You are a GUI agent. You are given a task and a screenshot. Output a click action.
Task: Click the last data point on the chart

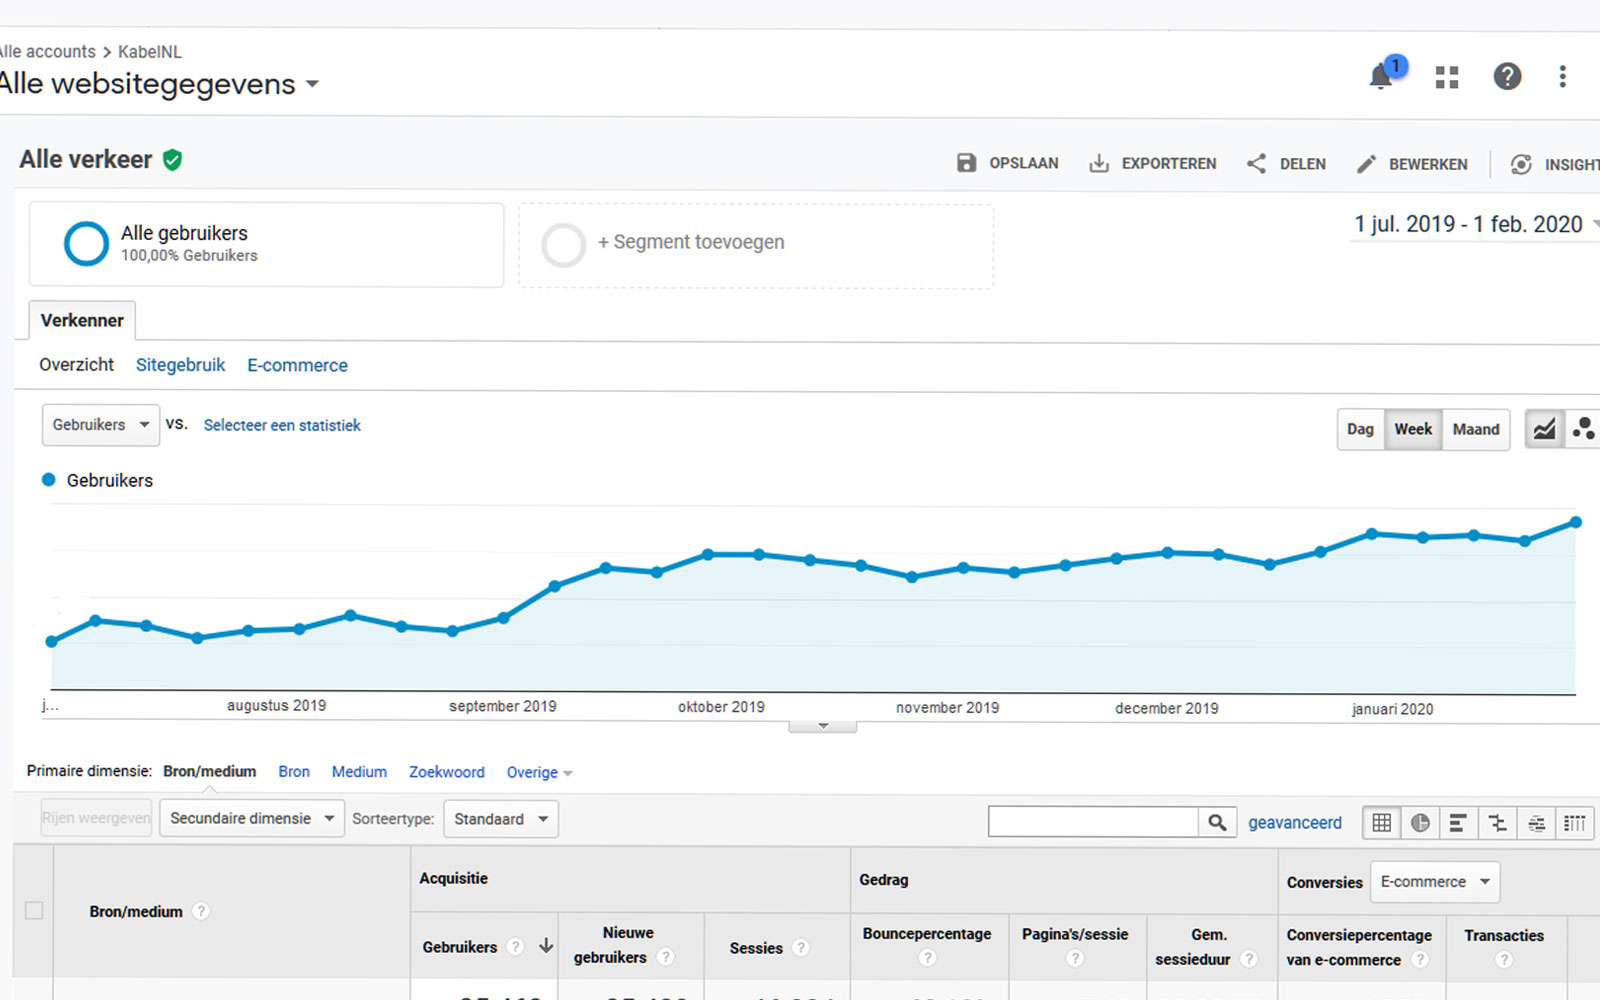(x=1576, y=522)
